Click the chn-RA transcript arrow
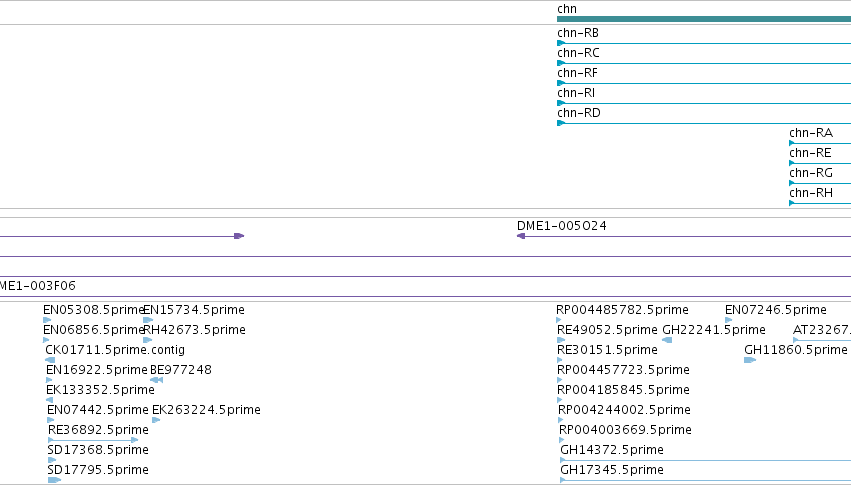 coord(792,143)
